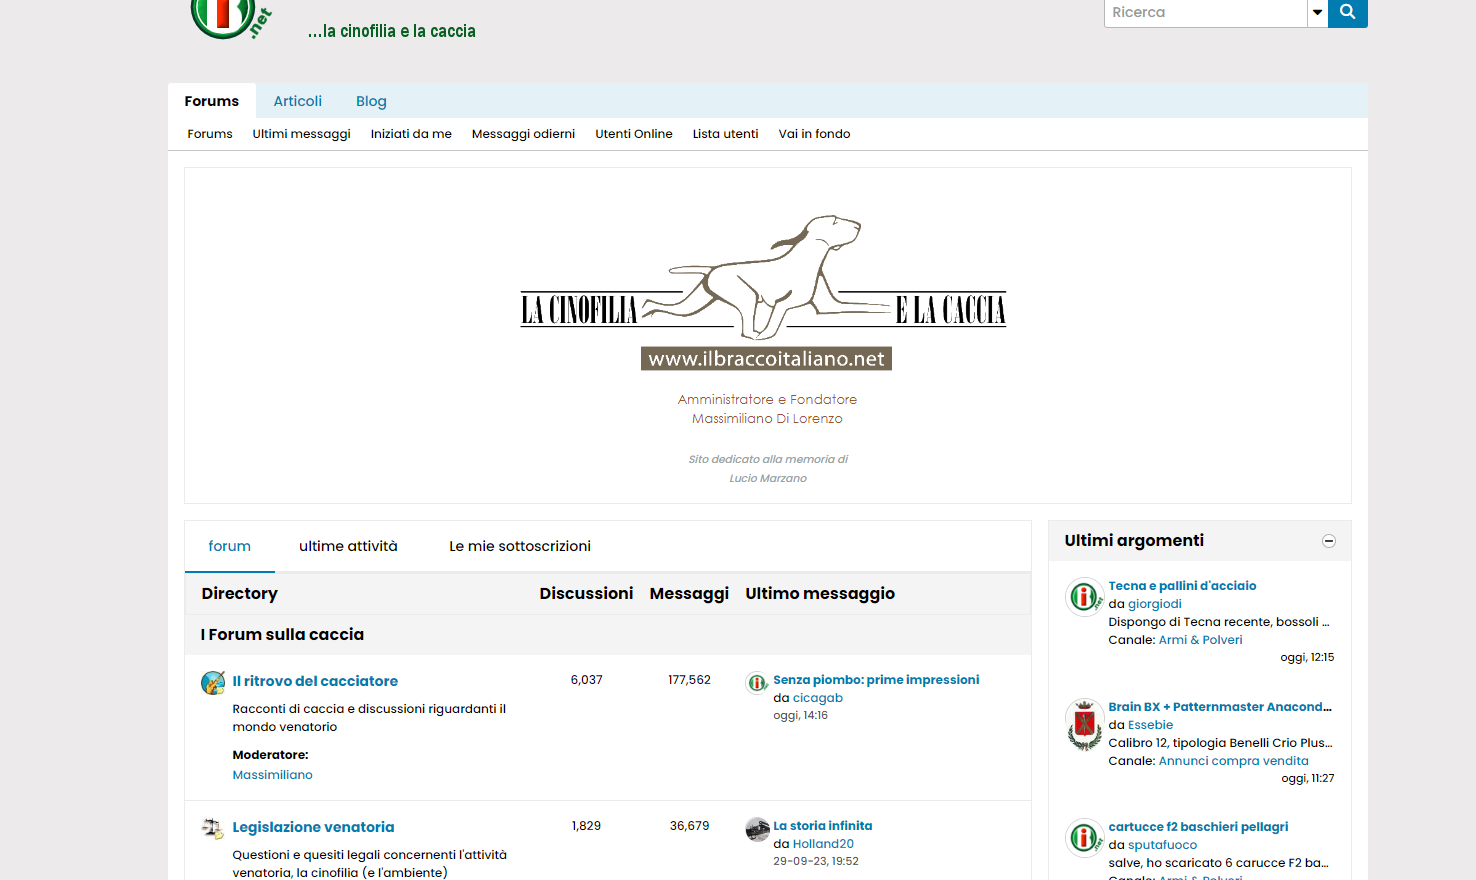Click the 177,562 messages count

689,680
